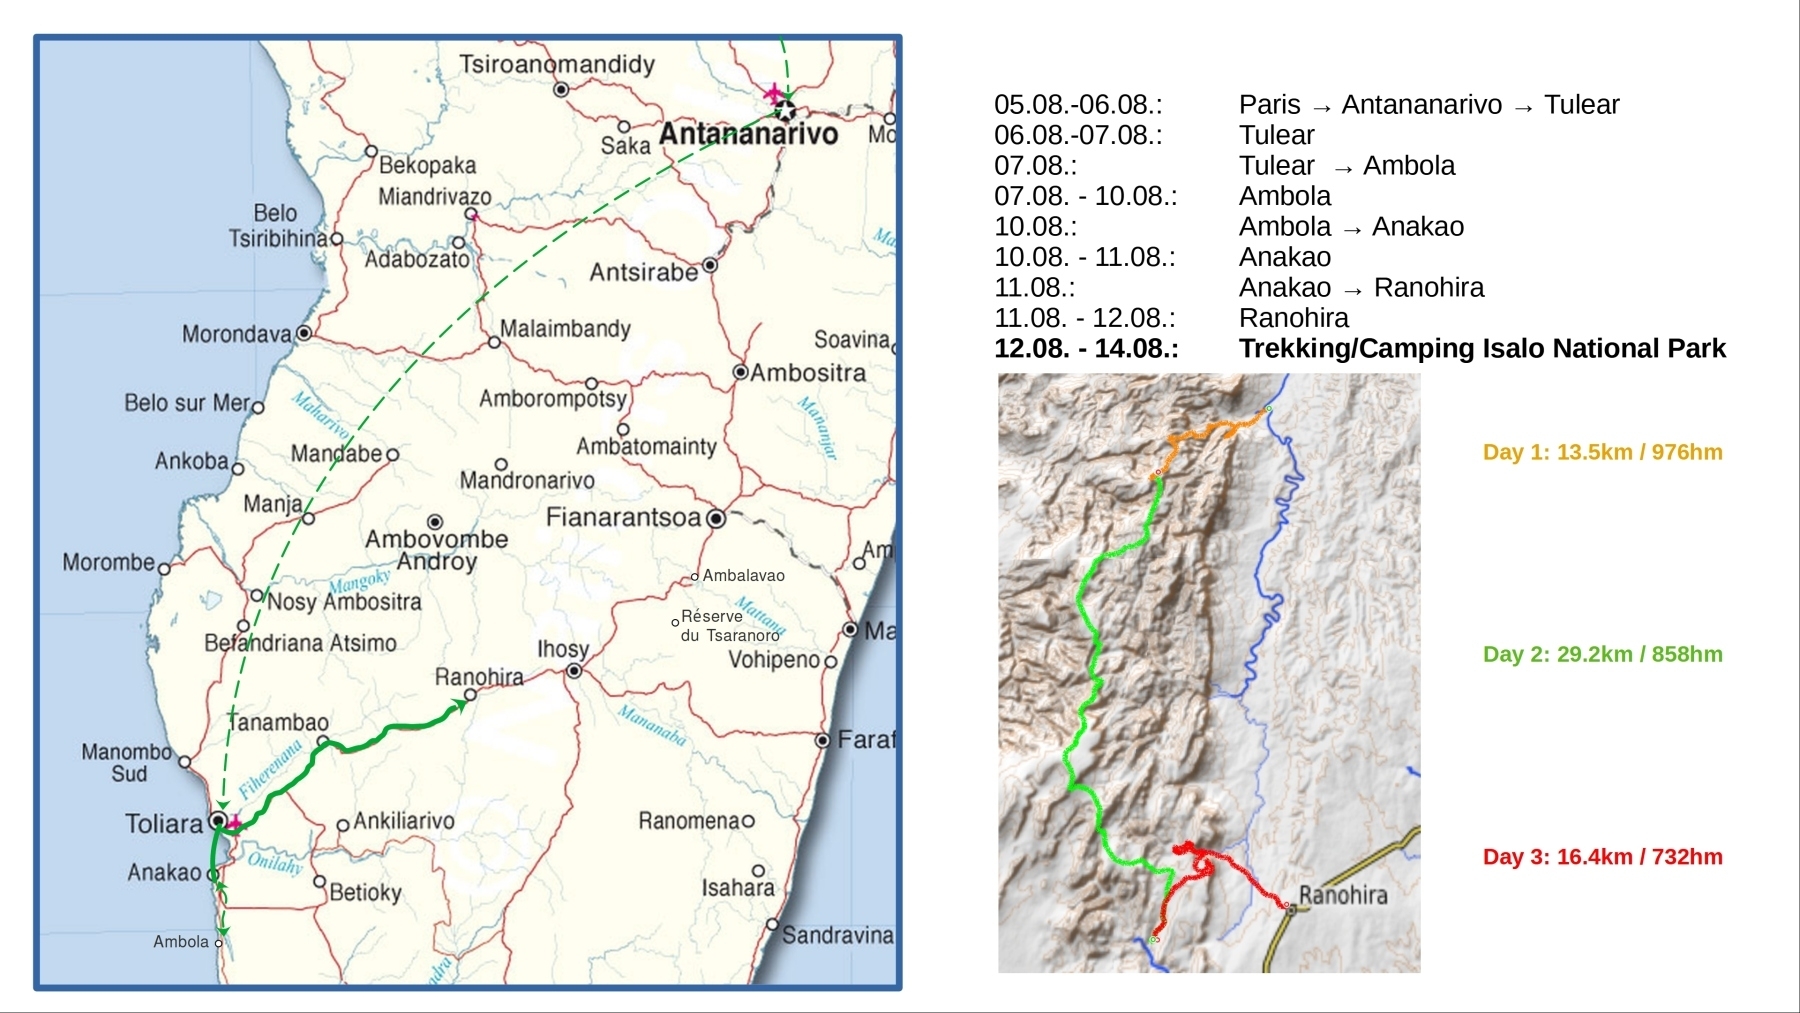
Task: Click the Isalo trekking relief map image
Action: 1209,672
